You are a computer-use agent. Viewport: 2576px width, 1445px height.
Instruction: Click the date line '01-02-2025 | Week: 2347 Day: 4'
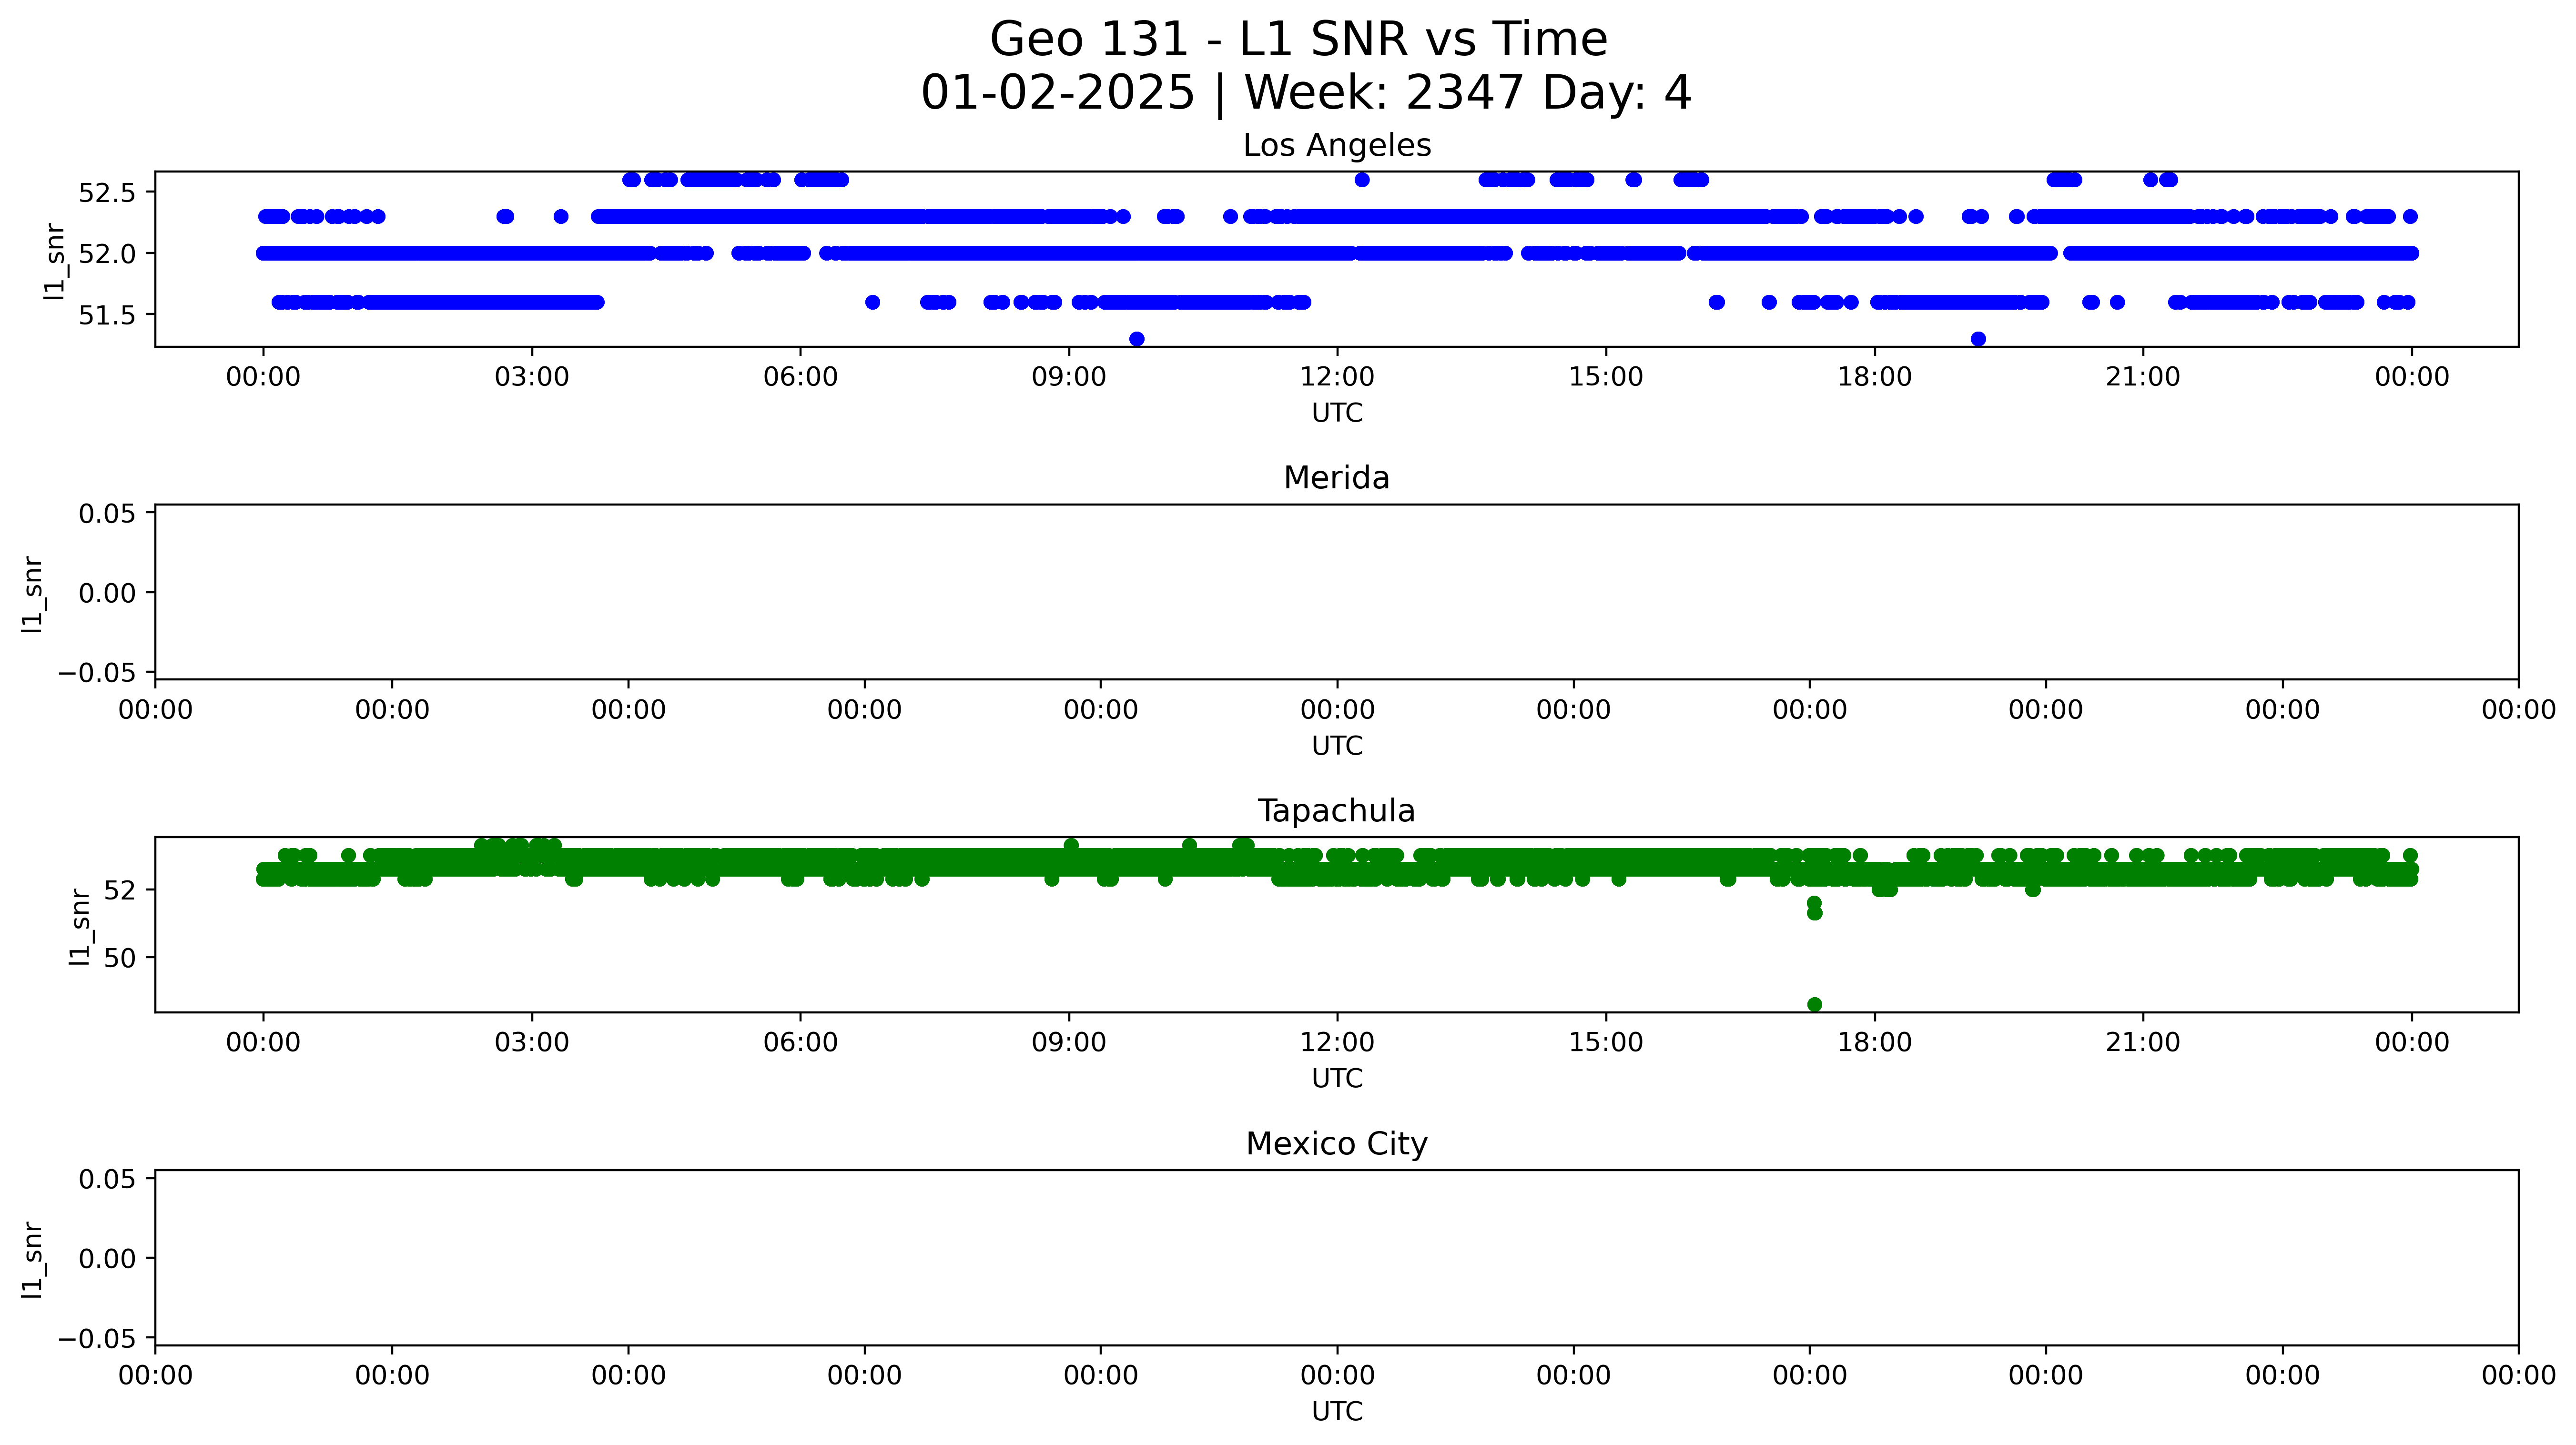[x=1305, y=93]
